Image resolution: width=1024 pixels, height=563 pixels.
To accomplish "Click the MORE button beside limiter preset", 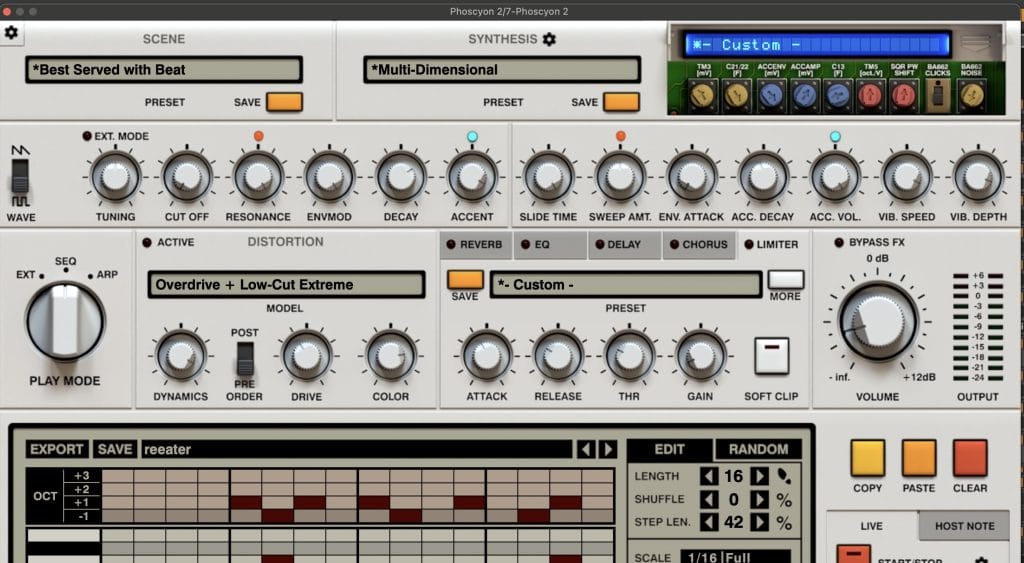I will 785,280.
